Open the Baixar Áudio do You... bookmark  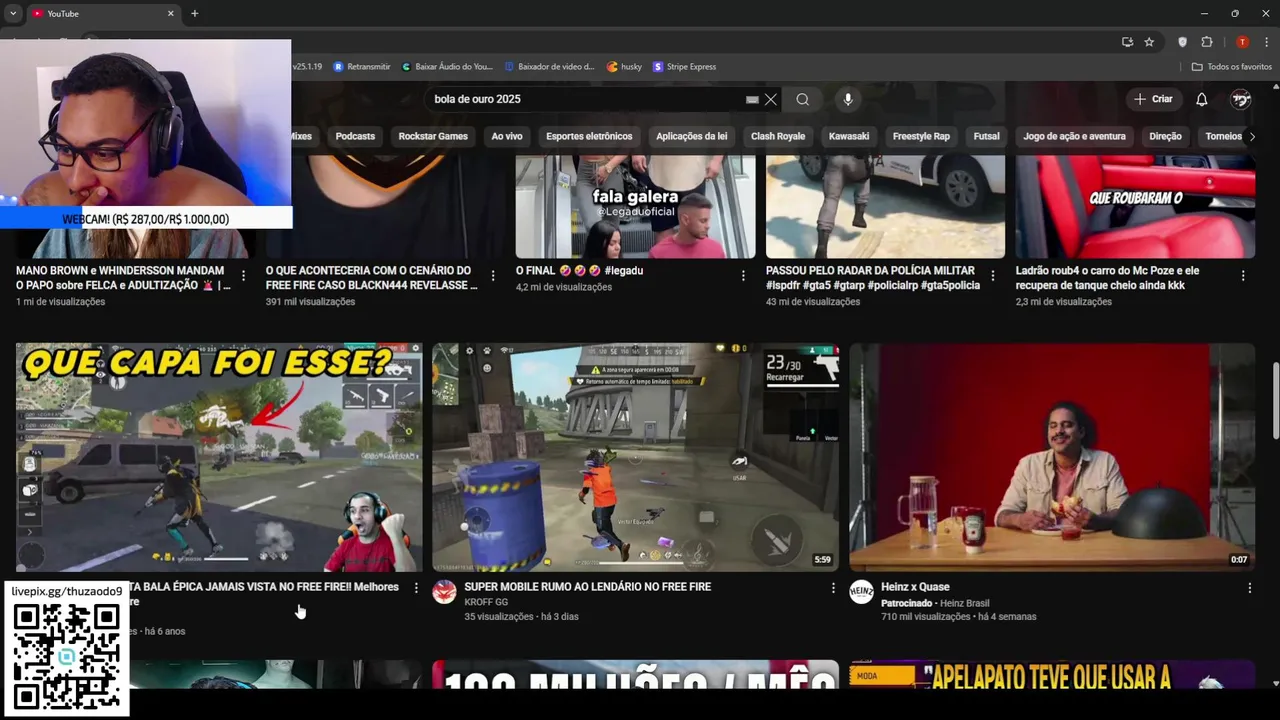pos(446,67)
